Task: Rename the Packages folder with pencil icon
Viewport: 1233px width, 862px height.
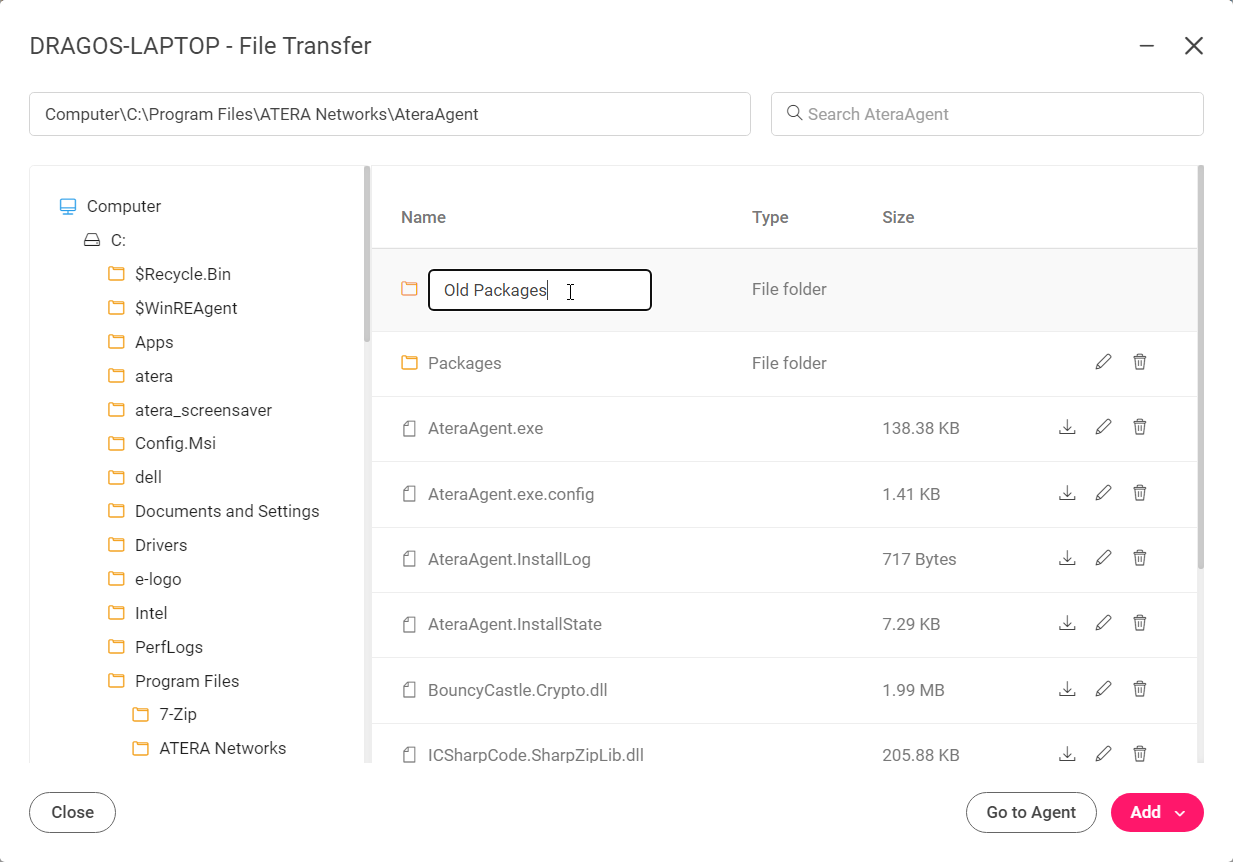Action: (x=1103, y=362)
